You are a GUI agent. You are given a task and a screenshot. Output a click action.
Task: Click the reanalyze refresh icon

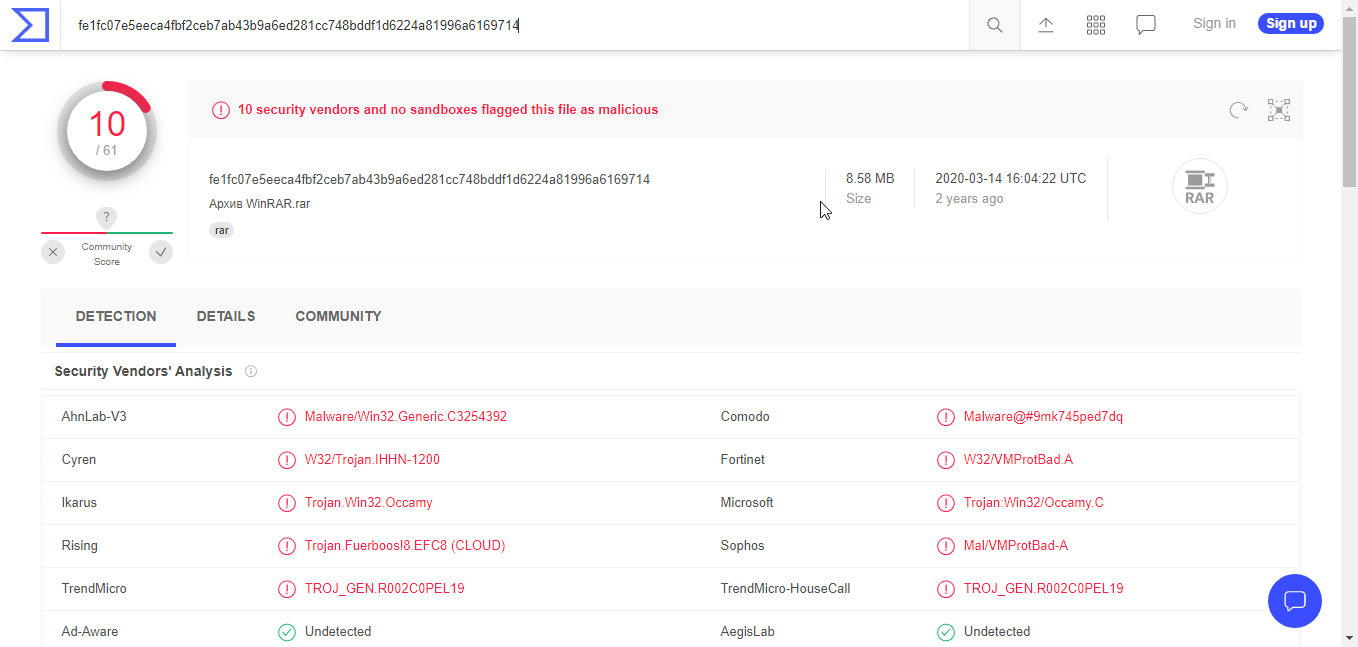1239,110
